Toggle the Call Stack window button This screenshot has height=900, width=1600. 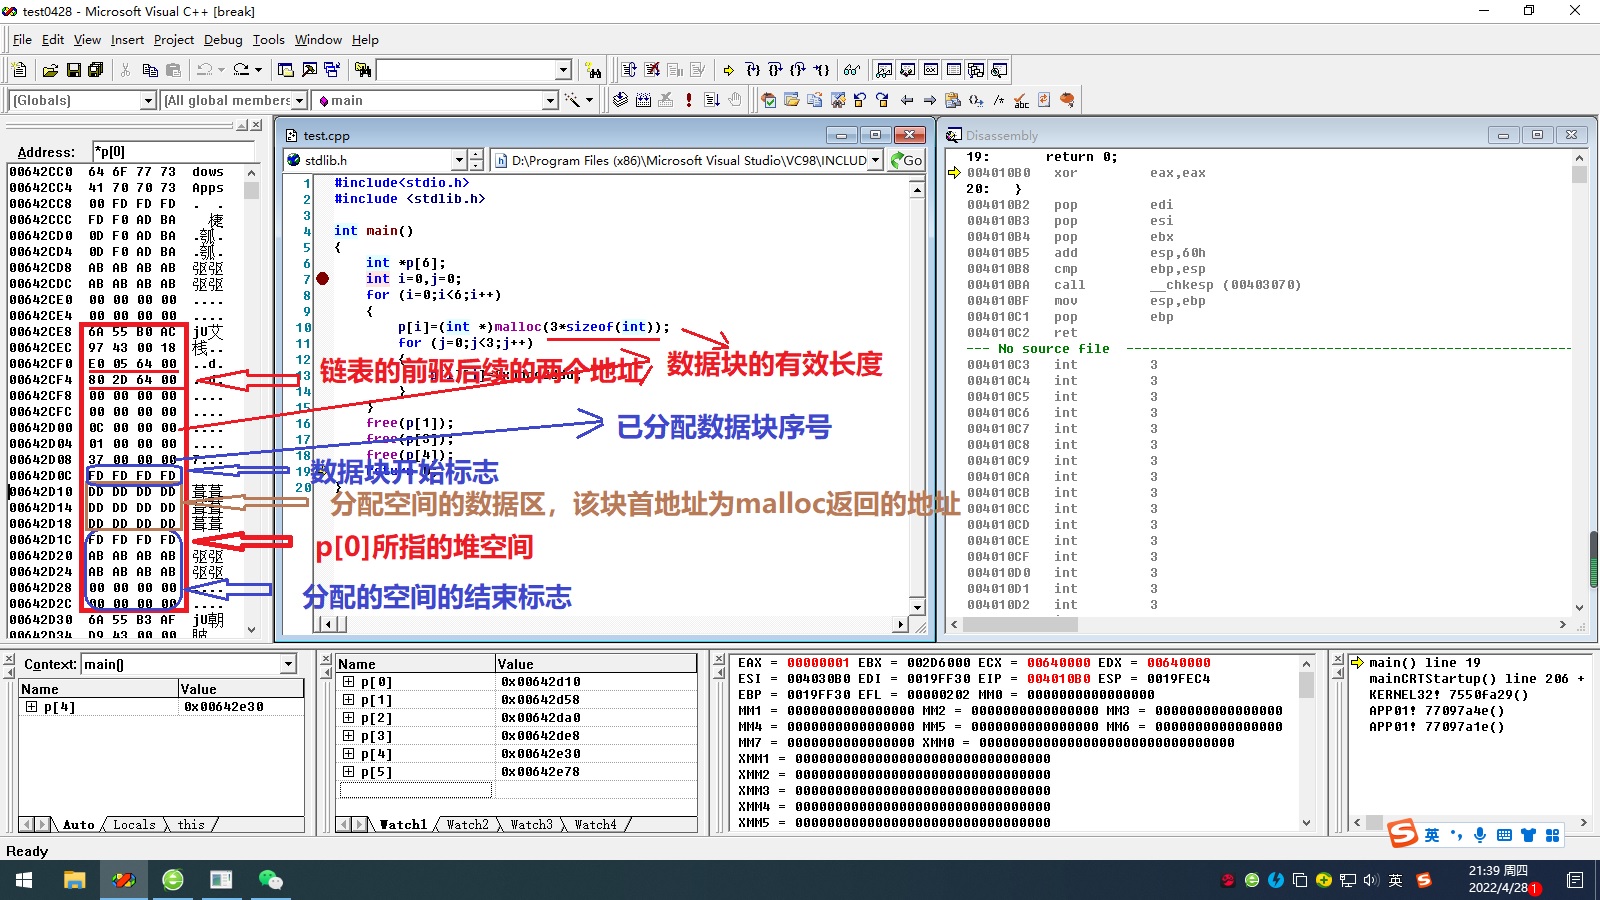(x=976, y=70)
